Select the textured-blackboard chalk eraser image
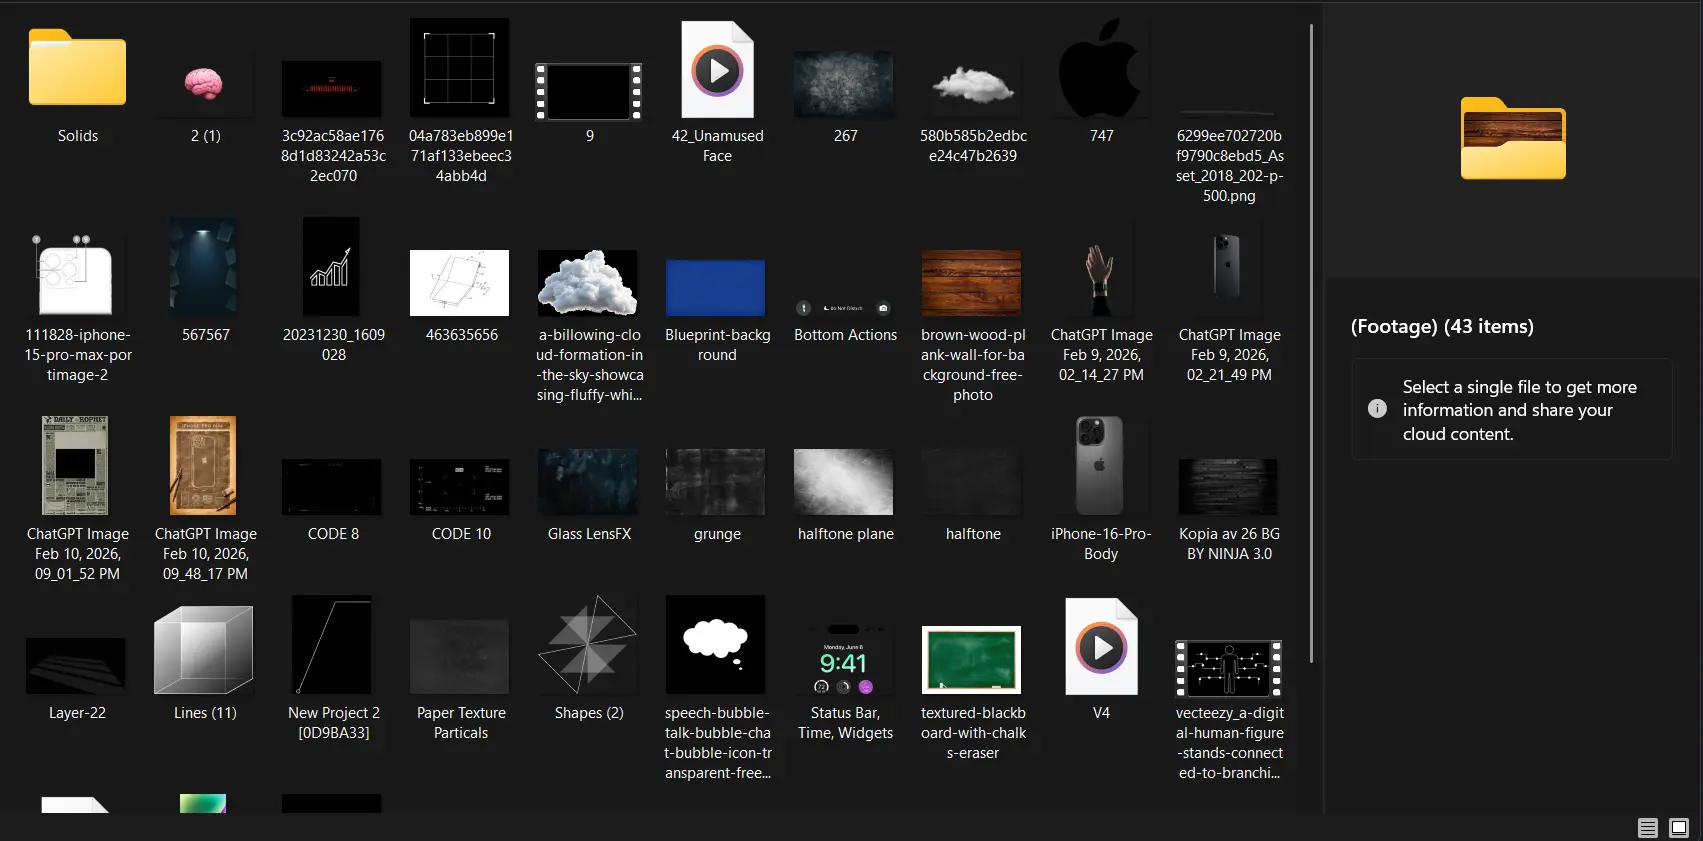Screen dimensions: 1703x841 (972, 660)
